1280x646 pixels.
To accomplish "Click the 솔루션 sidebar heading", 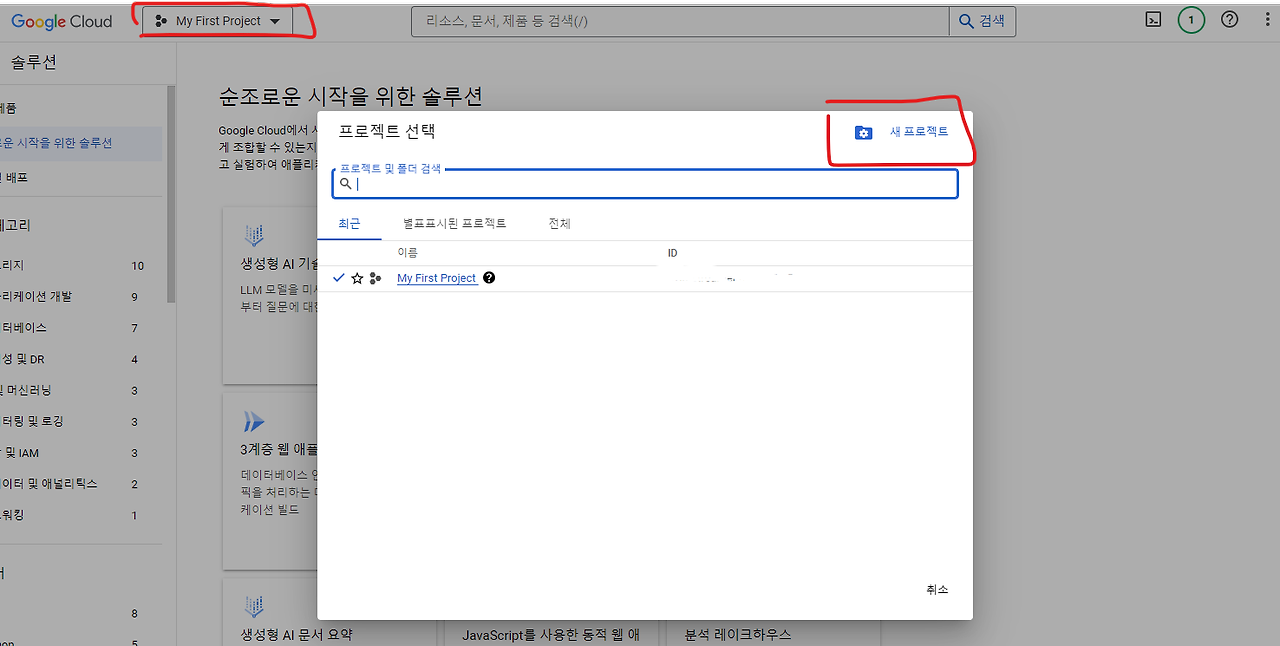I will pos(34,63).
